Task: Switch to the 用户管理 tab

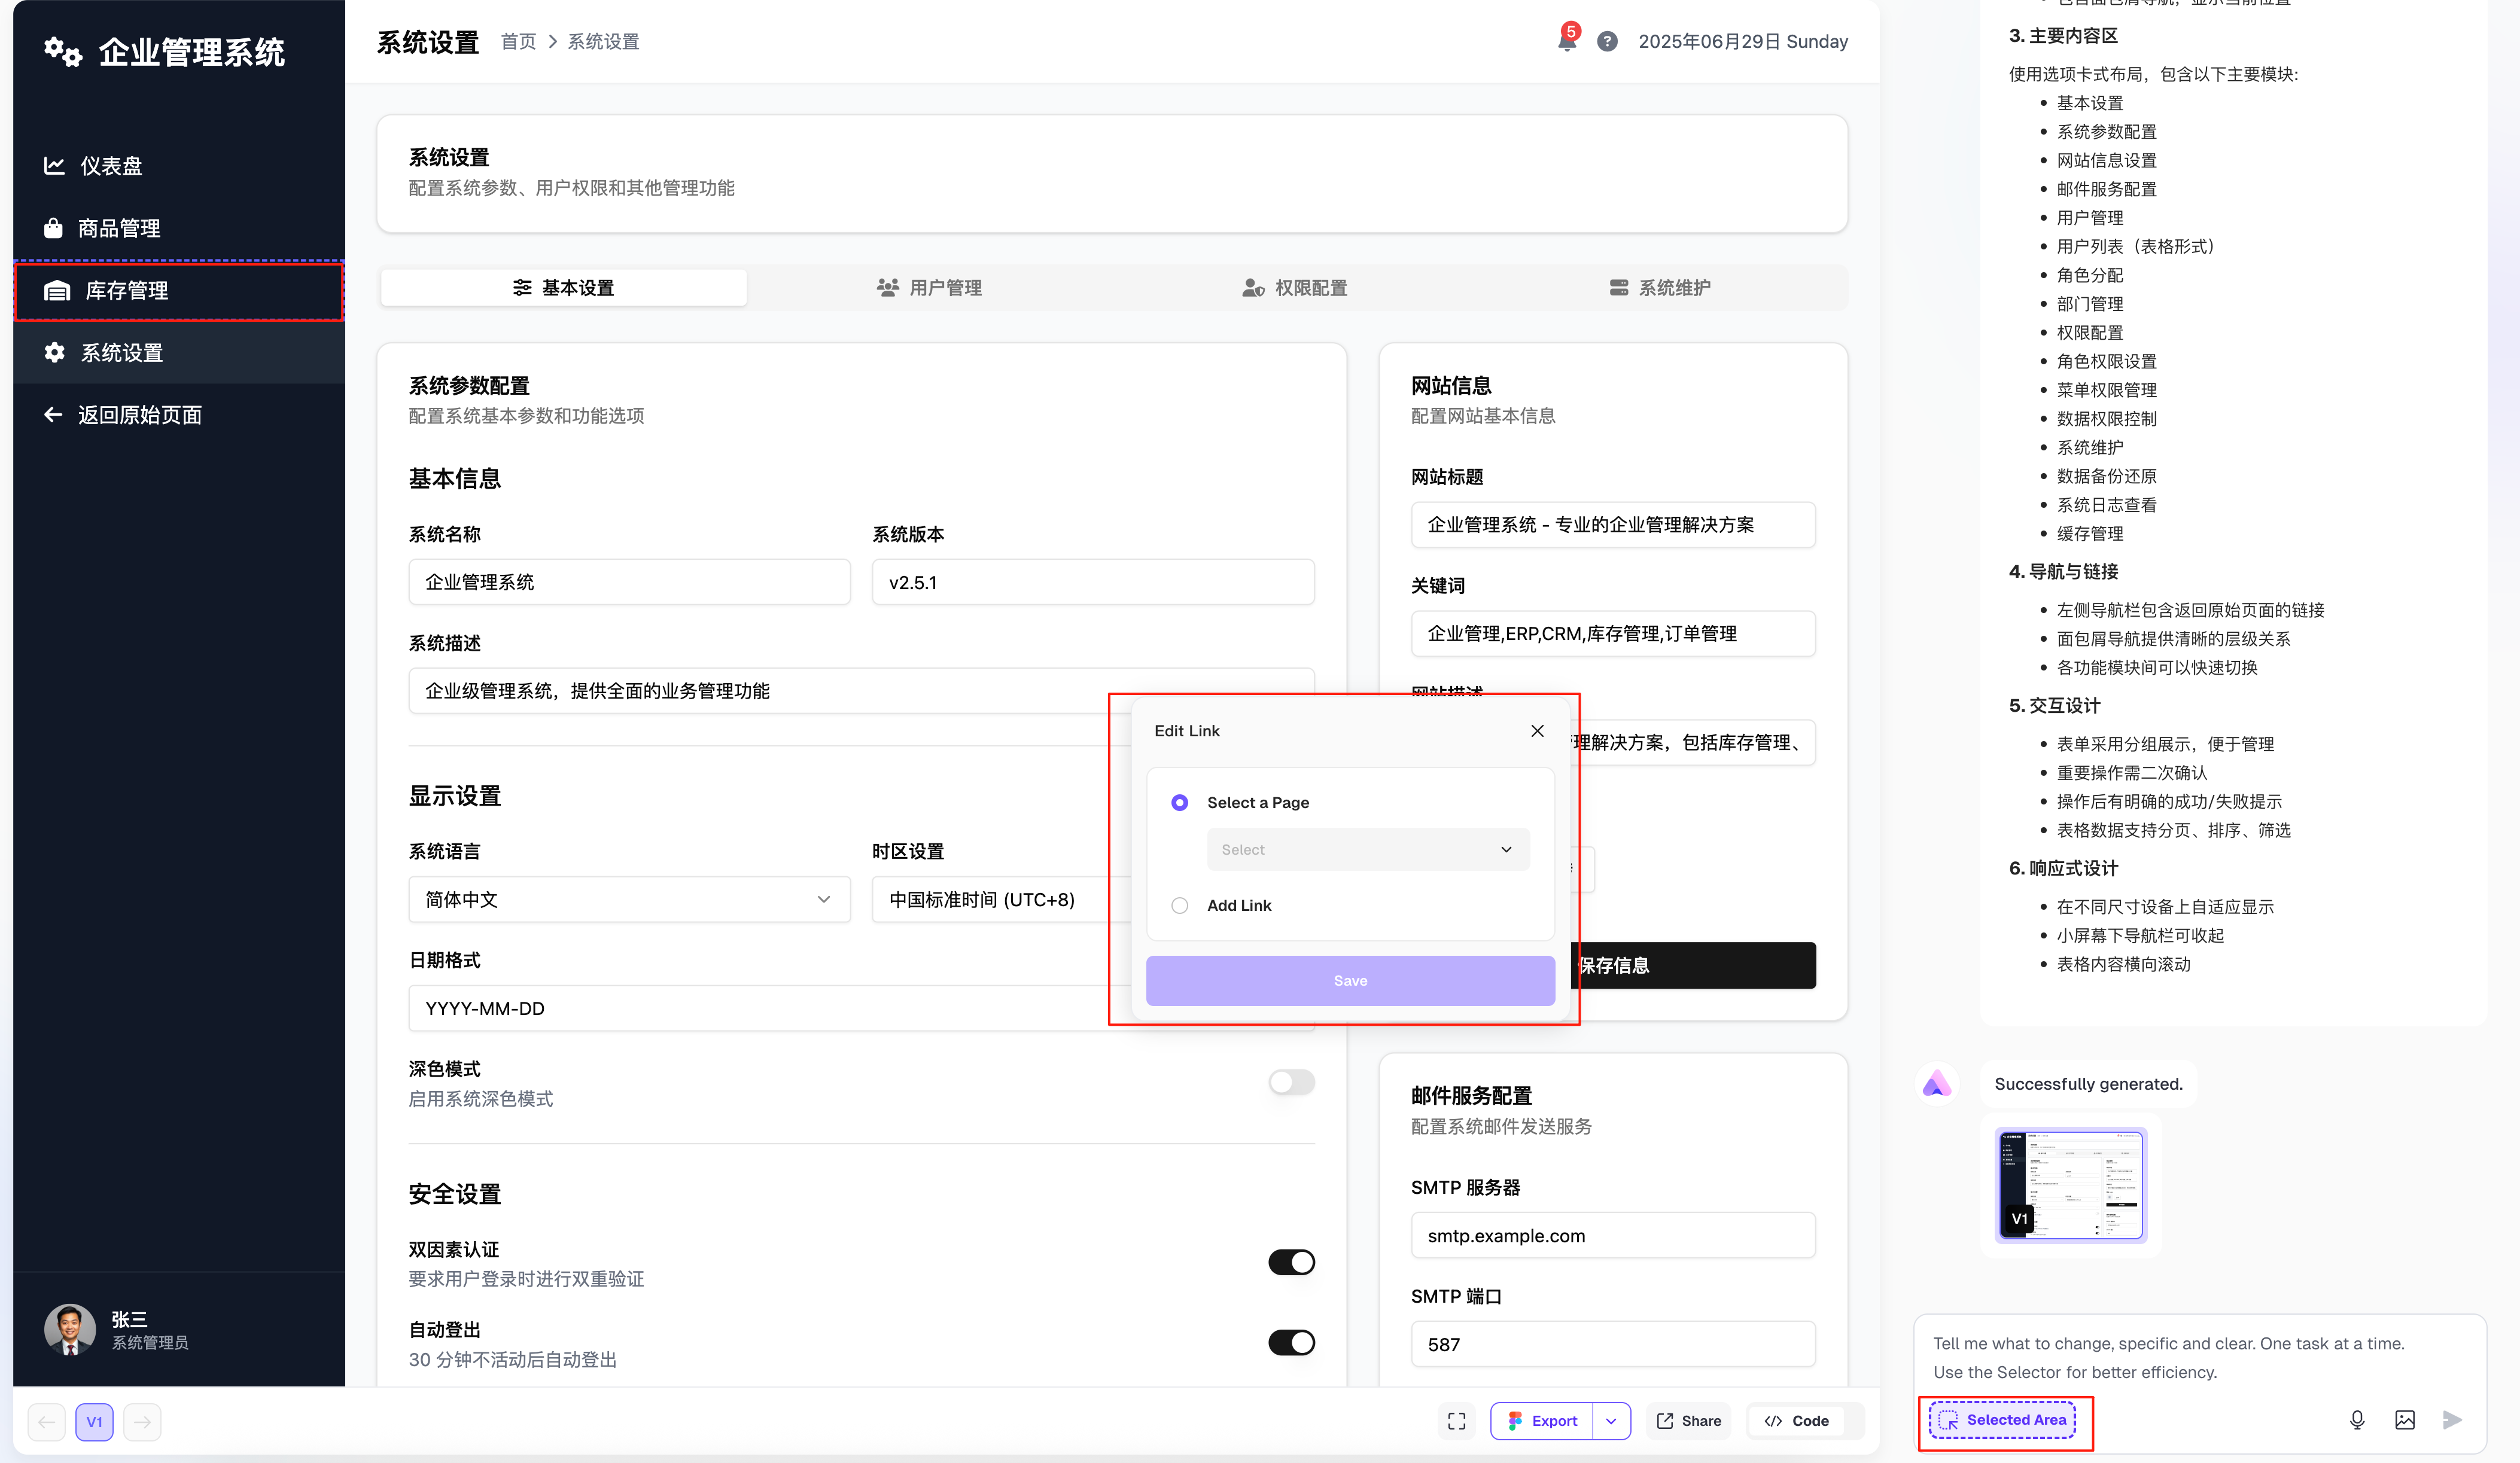Action: (929, 288)
